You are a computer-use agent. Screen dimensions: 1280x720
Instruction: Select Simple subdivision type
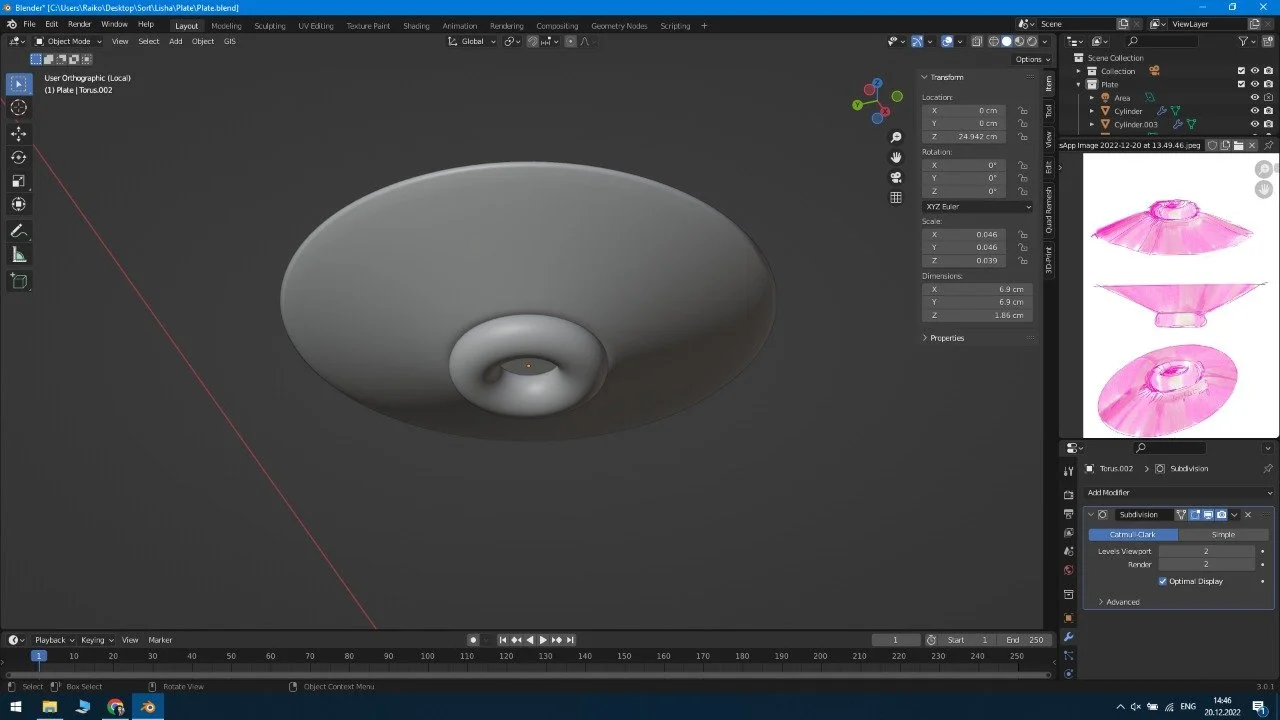(1223, 534)
